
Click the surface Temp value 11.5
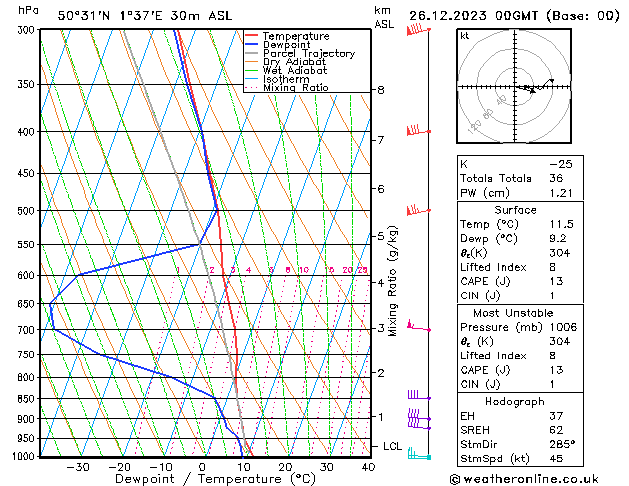point(561,224)
